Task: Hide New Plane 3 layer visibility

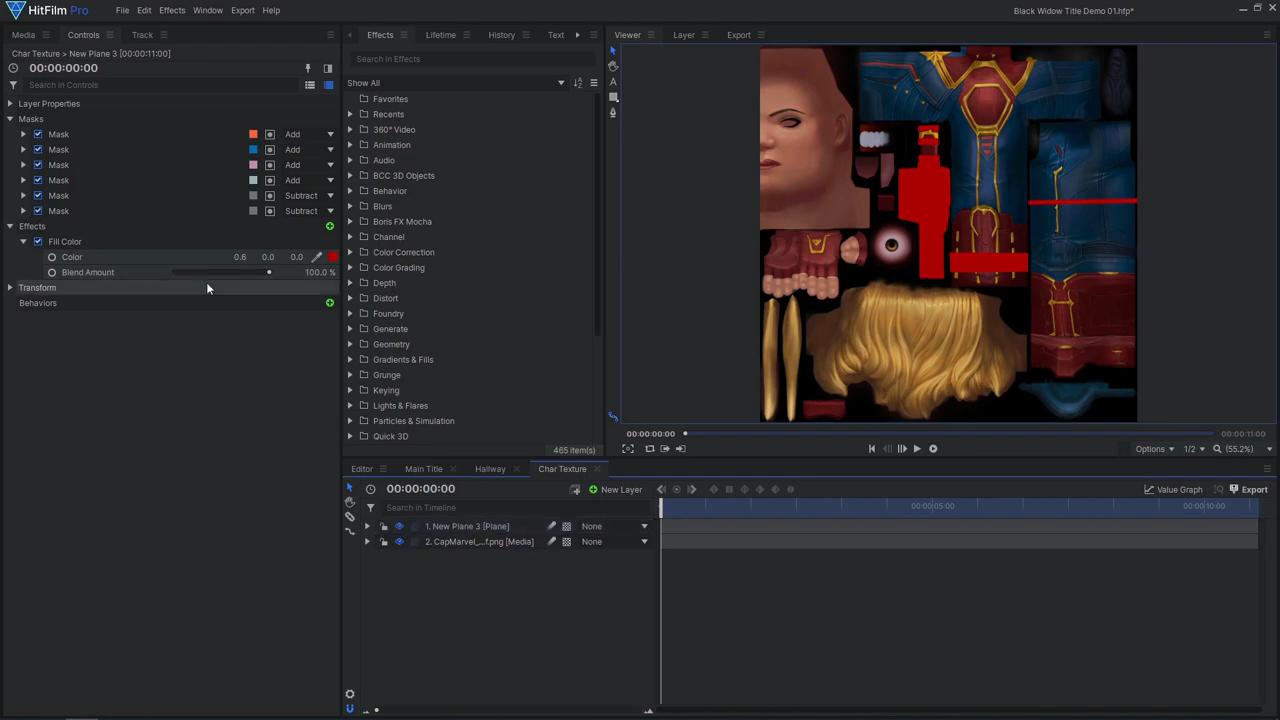Action: point(399,526)
